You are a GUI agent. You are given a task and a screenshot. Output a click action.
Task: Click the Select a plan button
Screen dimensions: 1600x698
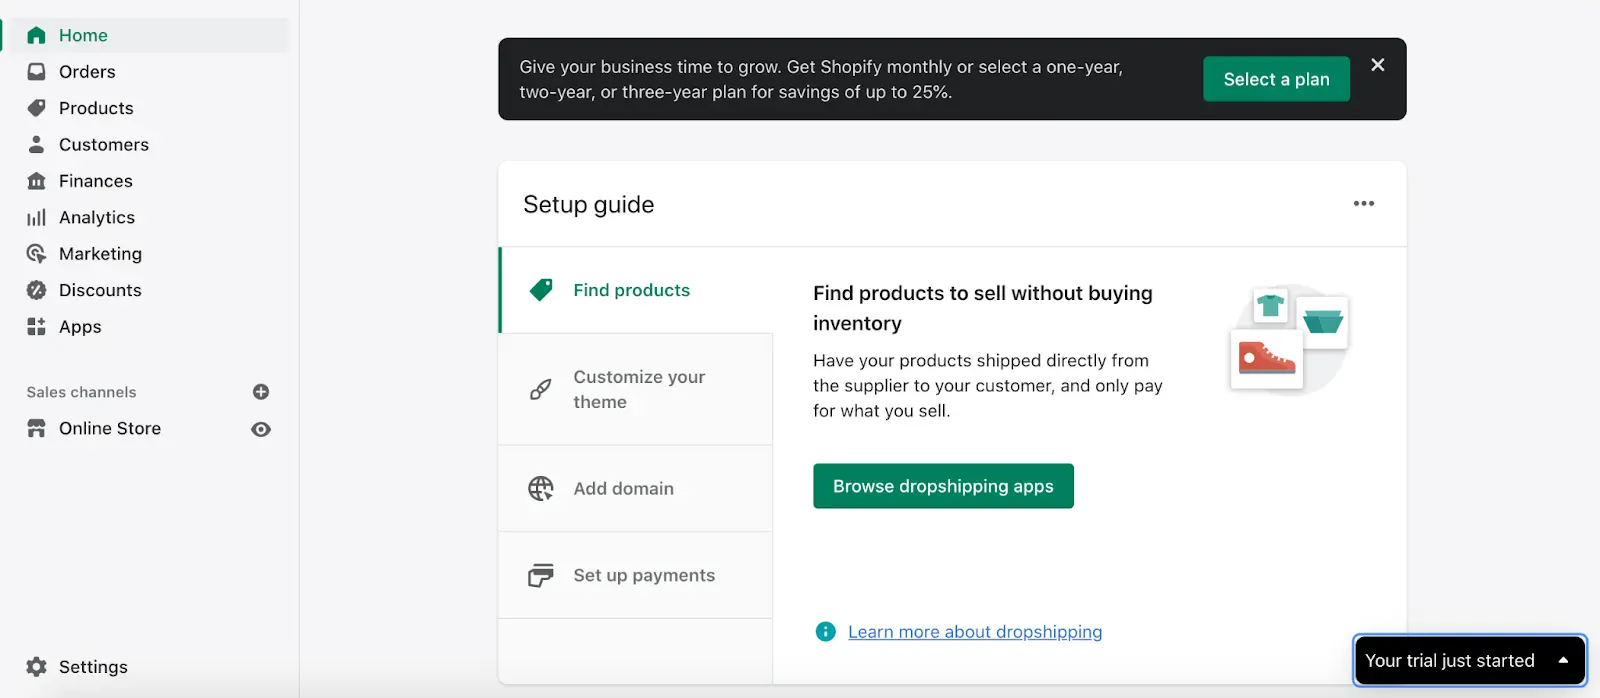pyautogui.click(x=1276, y=79)
